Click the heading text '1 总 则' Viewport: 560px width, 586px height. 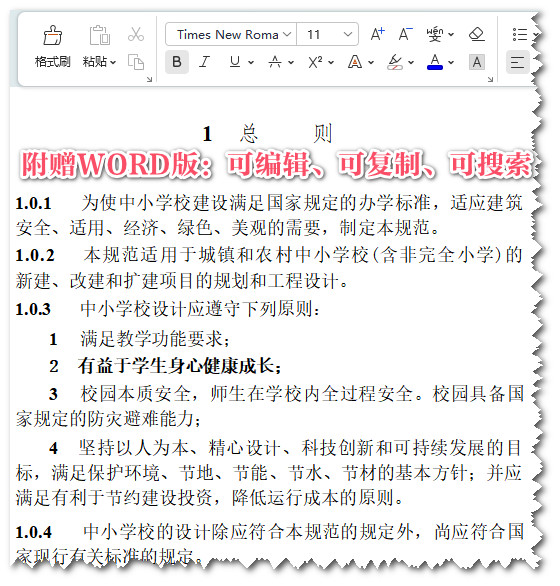point(267,134)
